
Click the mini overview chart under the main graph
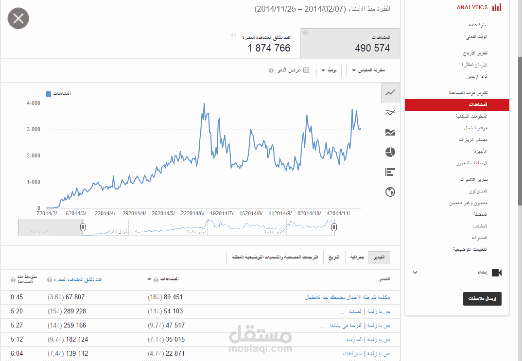point(177,227)
